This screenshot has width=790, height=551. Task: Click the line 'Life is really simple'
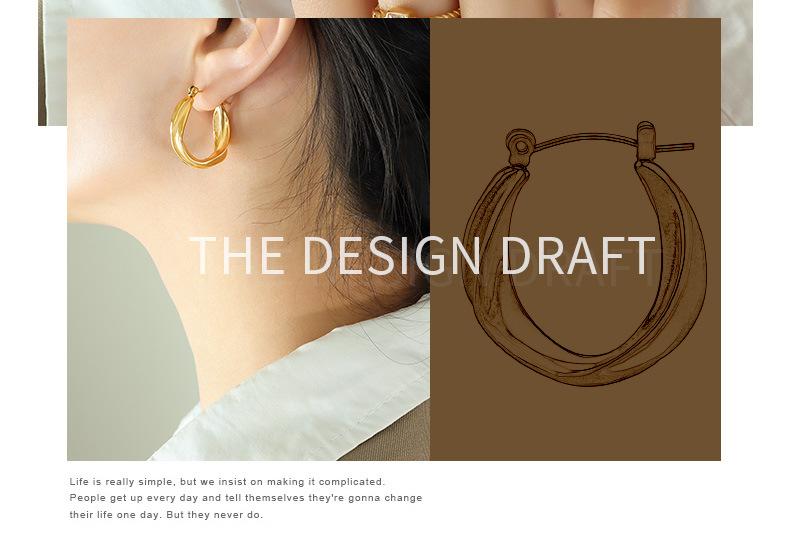227,482
